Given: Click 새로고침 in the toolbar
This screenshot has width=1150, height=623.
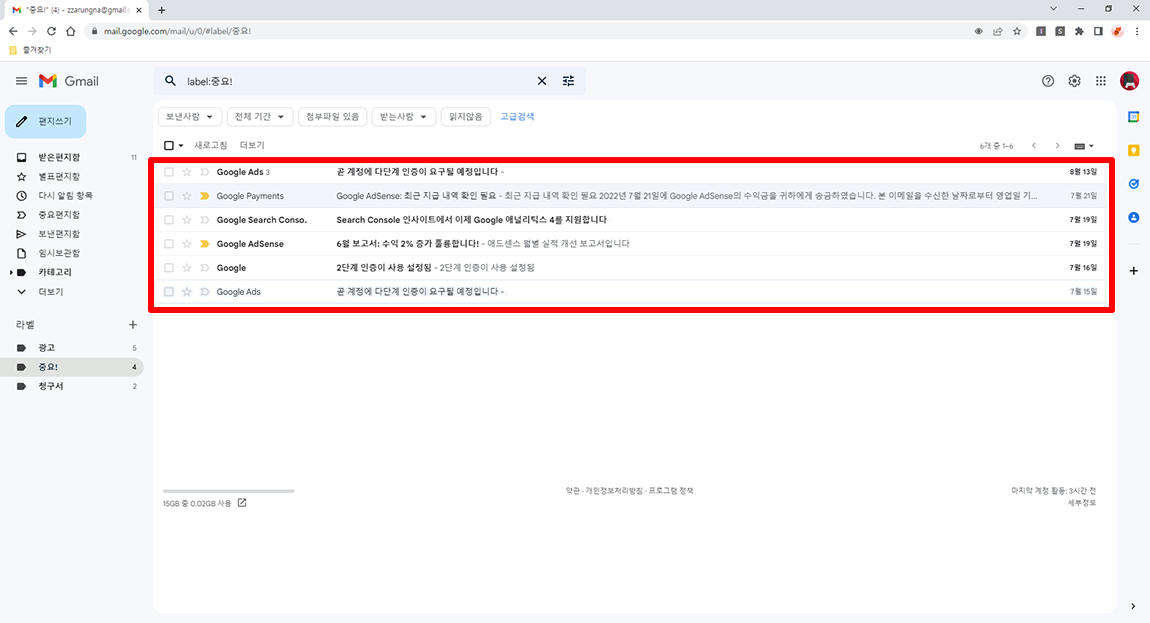Looking at the screenshot, I should 210,145.
